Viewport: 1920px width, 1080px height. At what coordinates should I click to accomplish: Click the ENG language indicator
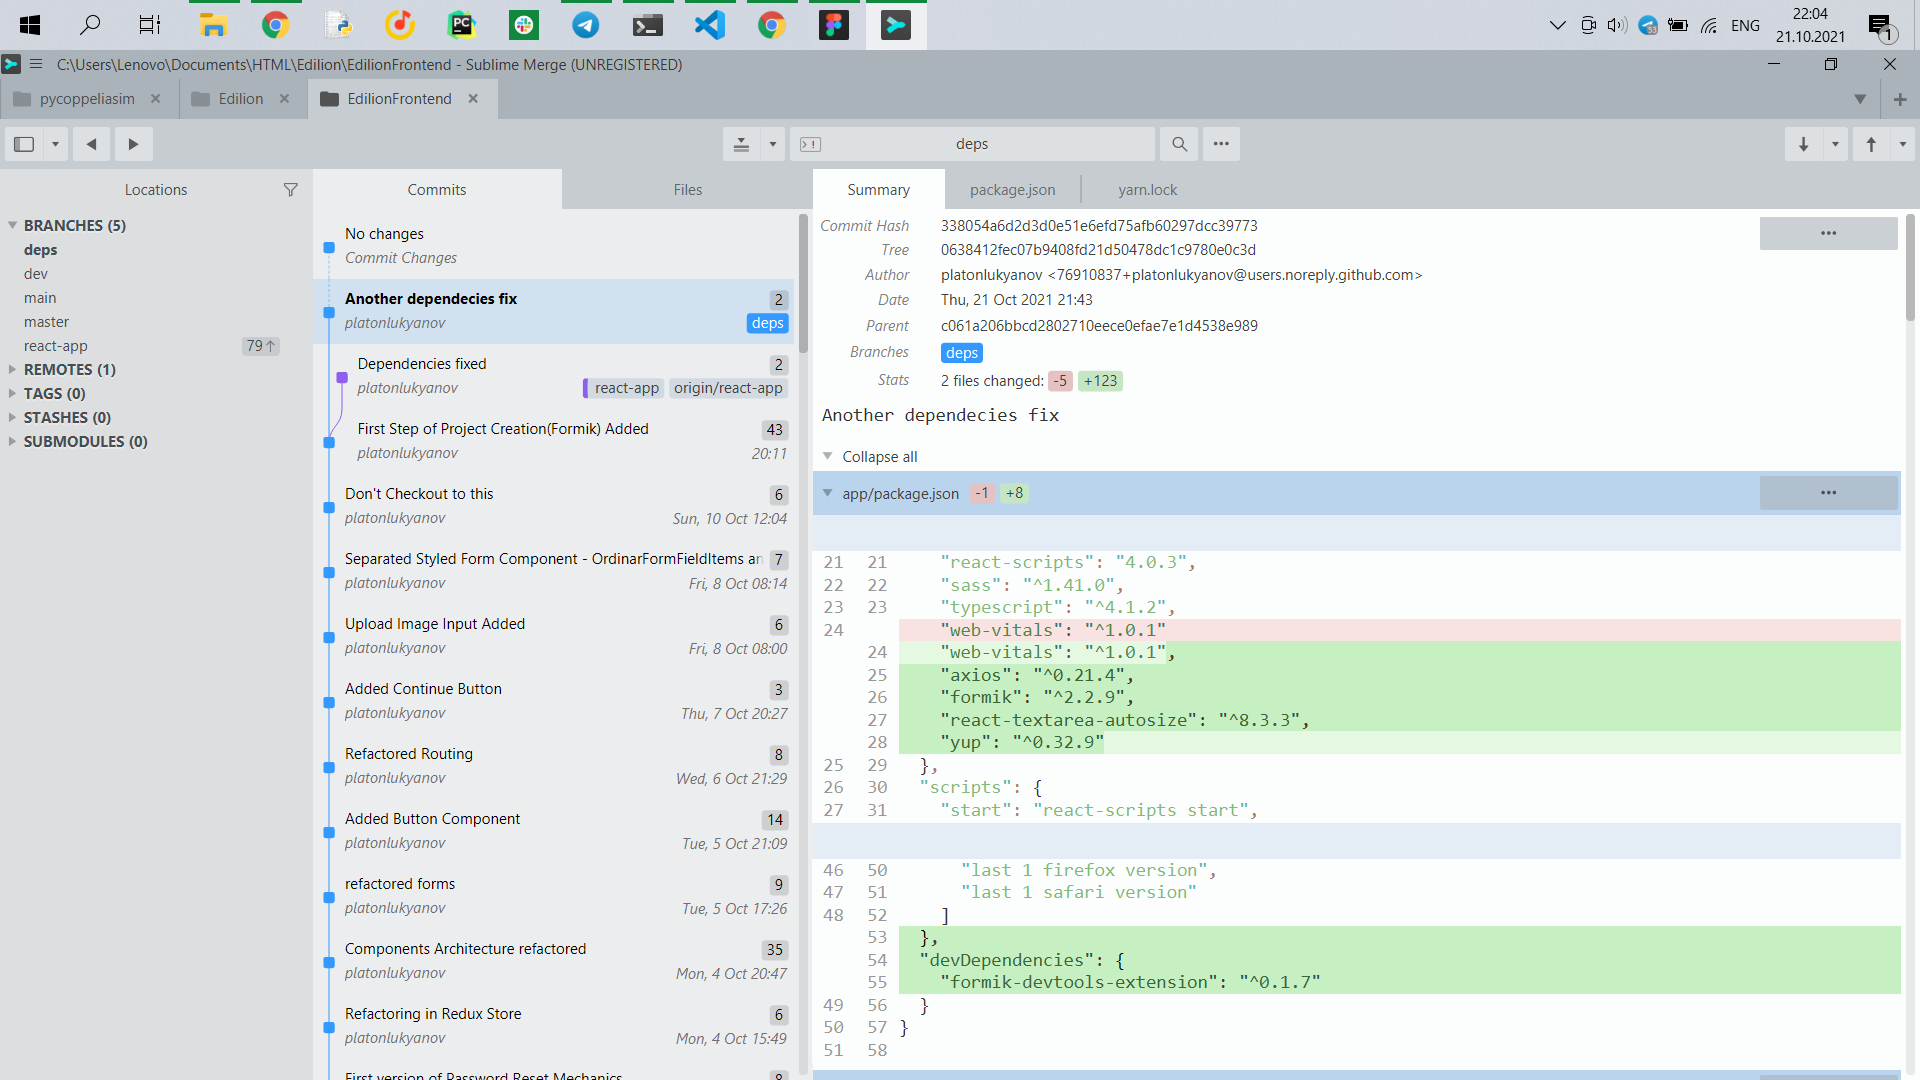(1745, 25)
